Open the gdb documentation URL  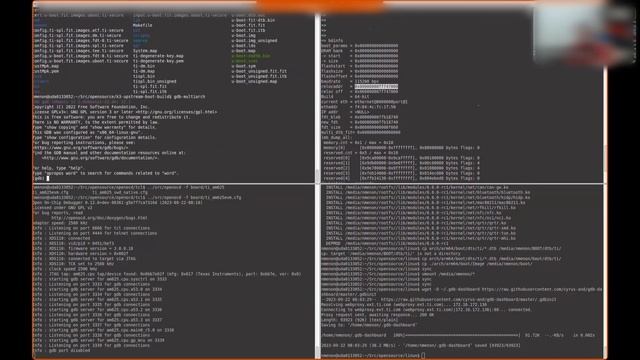(100, 158)
